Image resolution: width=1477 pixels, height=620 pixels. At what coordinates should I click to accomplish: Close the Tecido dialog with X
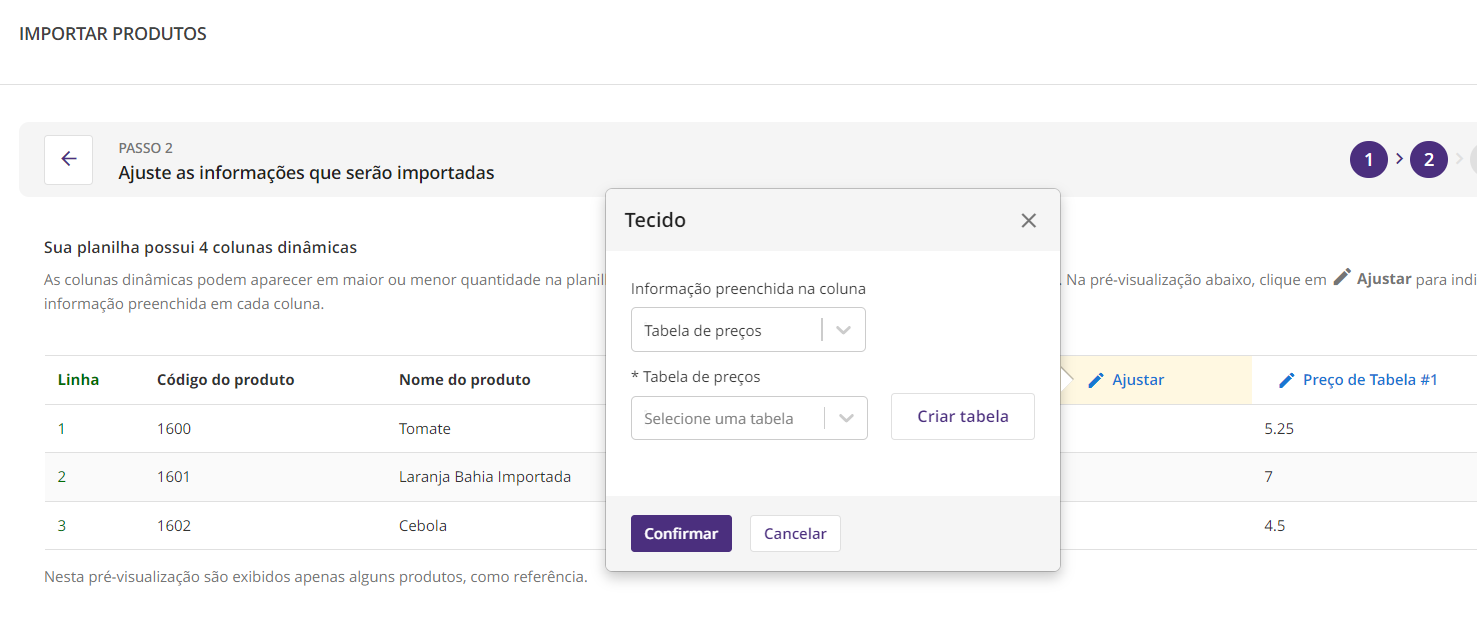pyautogui.click(x=1028, y=221)
